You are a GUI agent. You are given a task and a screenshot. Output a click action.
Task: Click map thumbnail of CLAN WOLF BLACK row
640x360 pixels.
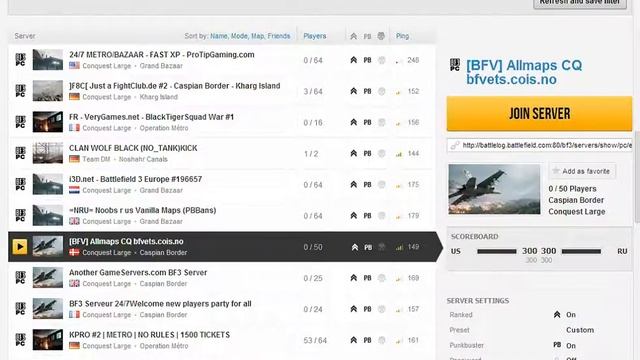tap(48, 153)
